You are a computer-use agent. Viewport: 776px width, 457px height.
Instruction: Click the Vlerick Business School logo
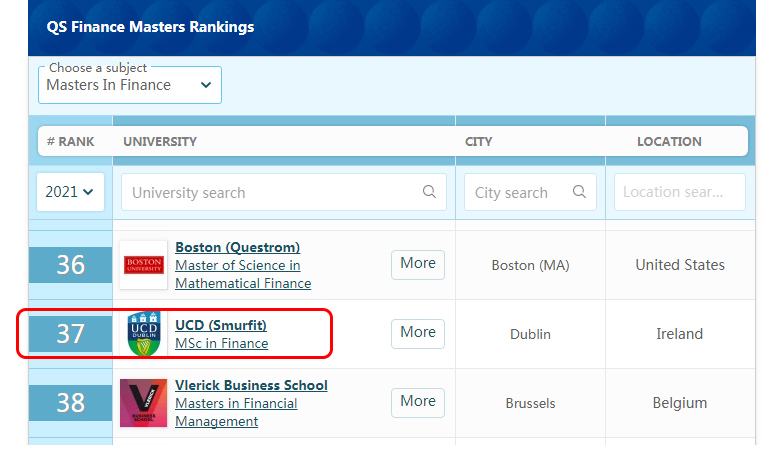(x=143, y=403)
